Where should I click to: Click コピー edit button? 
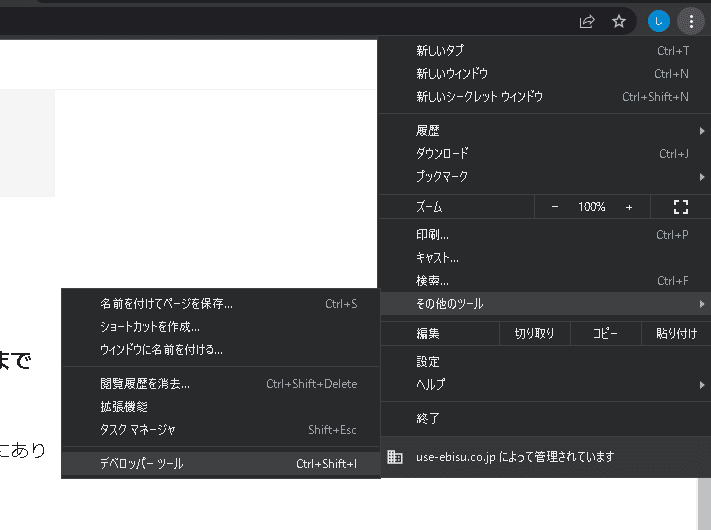point(605,334)
